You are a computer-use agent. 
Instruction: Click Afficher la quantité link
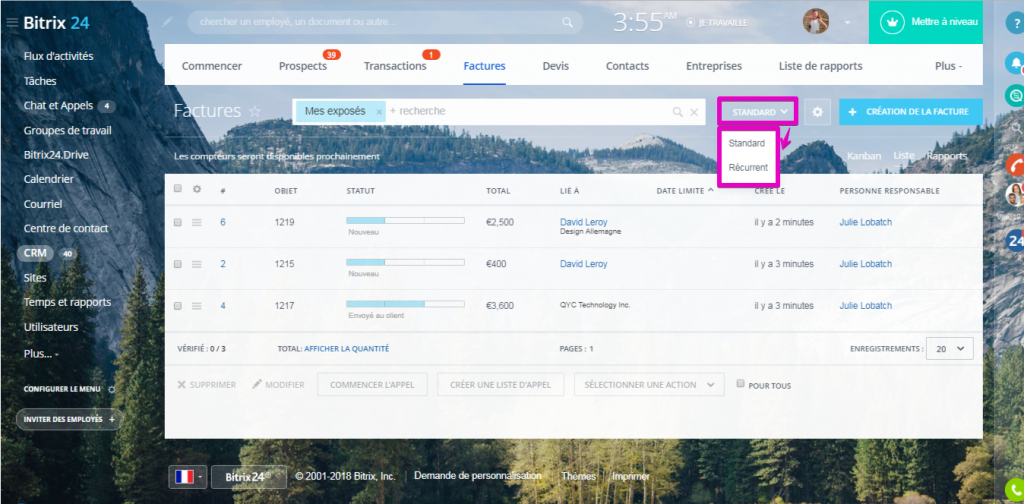pos(347,349)
